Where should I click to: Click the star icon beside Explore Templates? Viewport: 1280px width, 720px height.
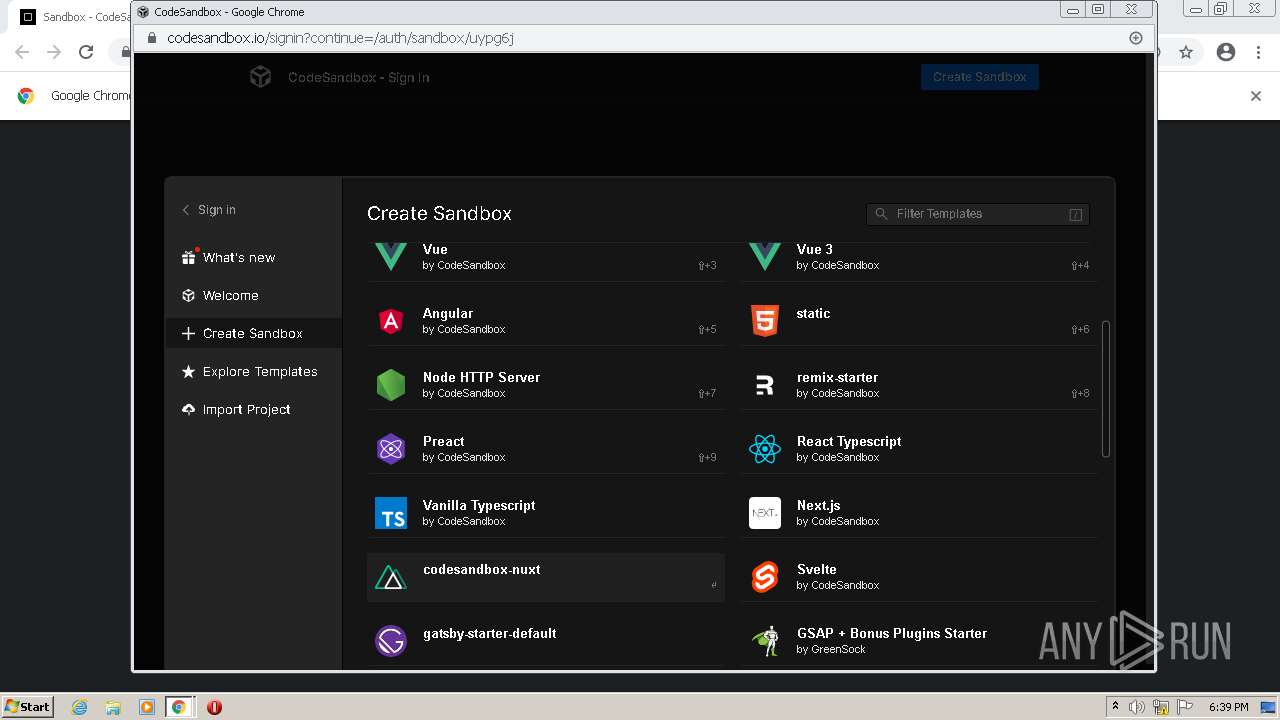point(188,371)
